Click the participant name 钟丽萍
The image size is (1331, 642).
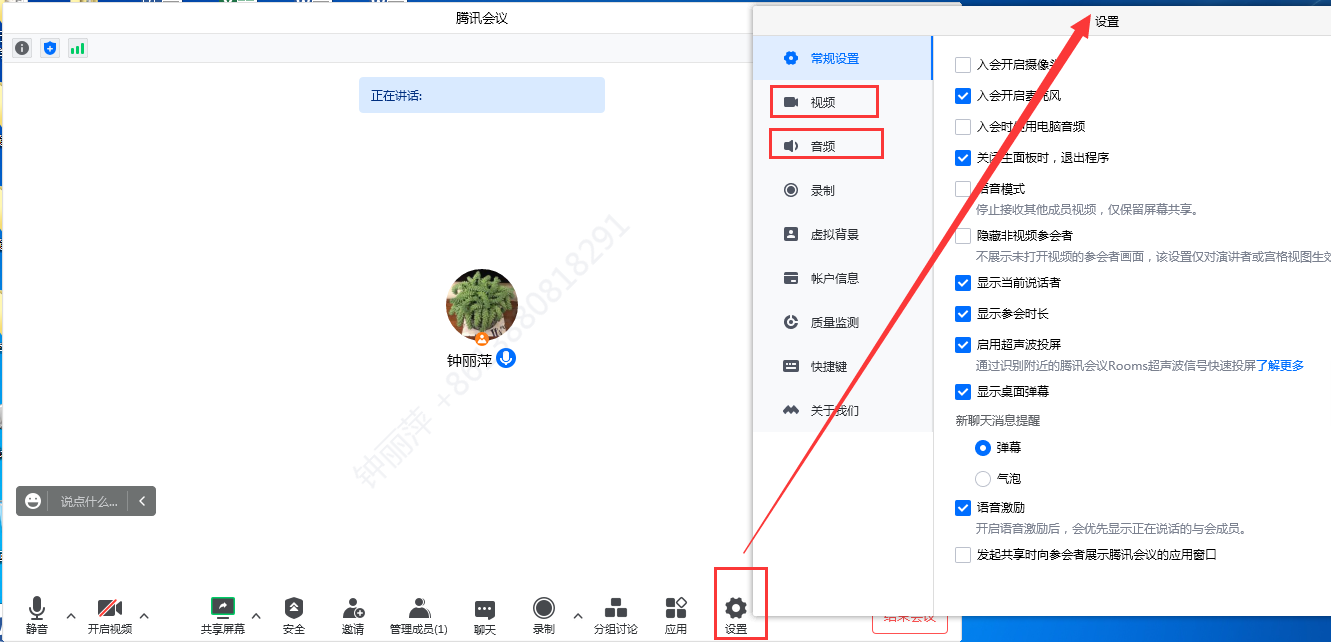pyautogui.click(x=469, y=360)
